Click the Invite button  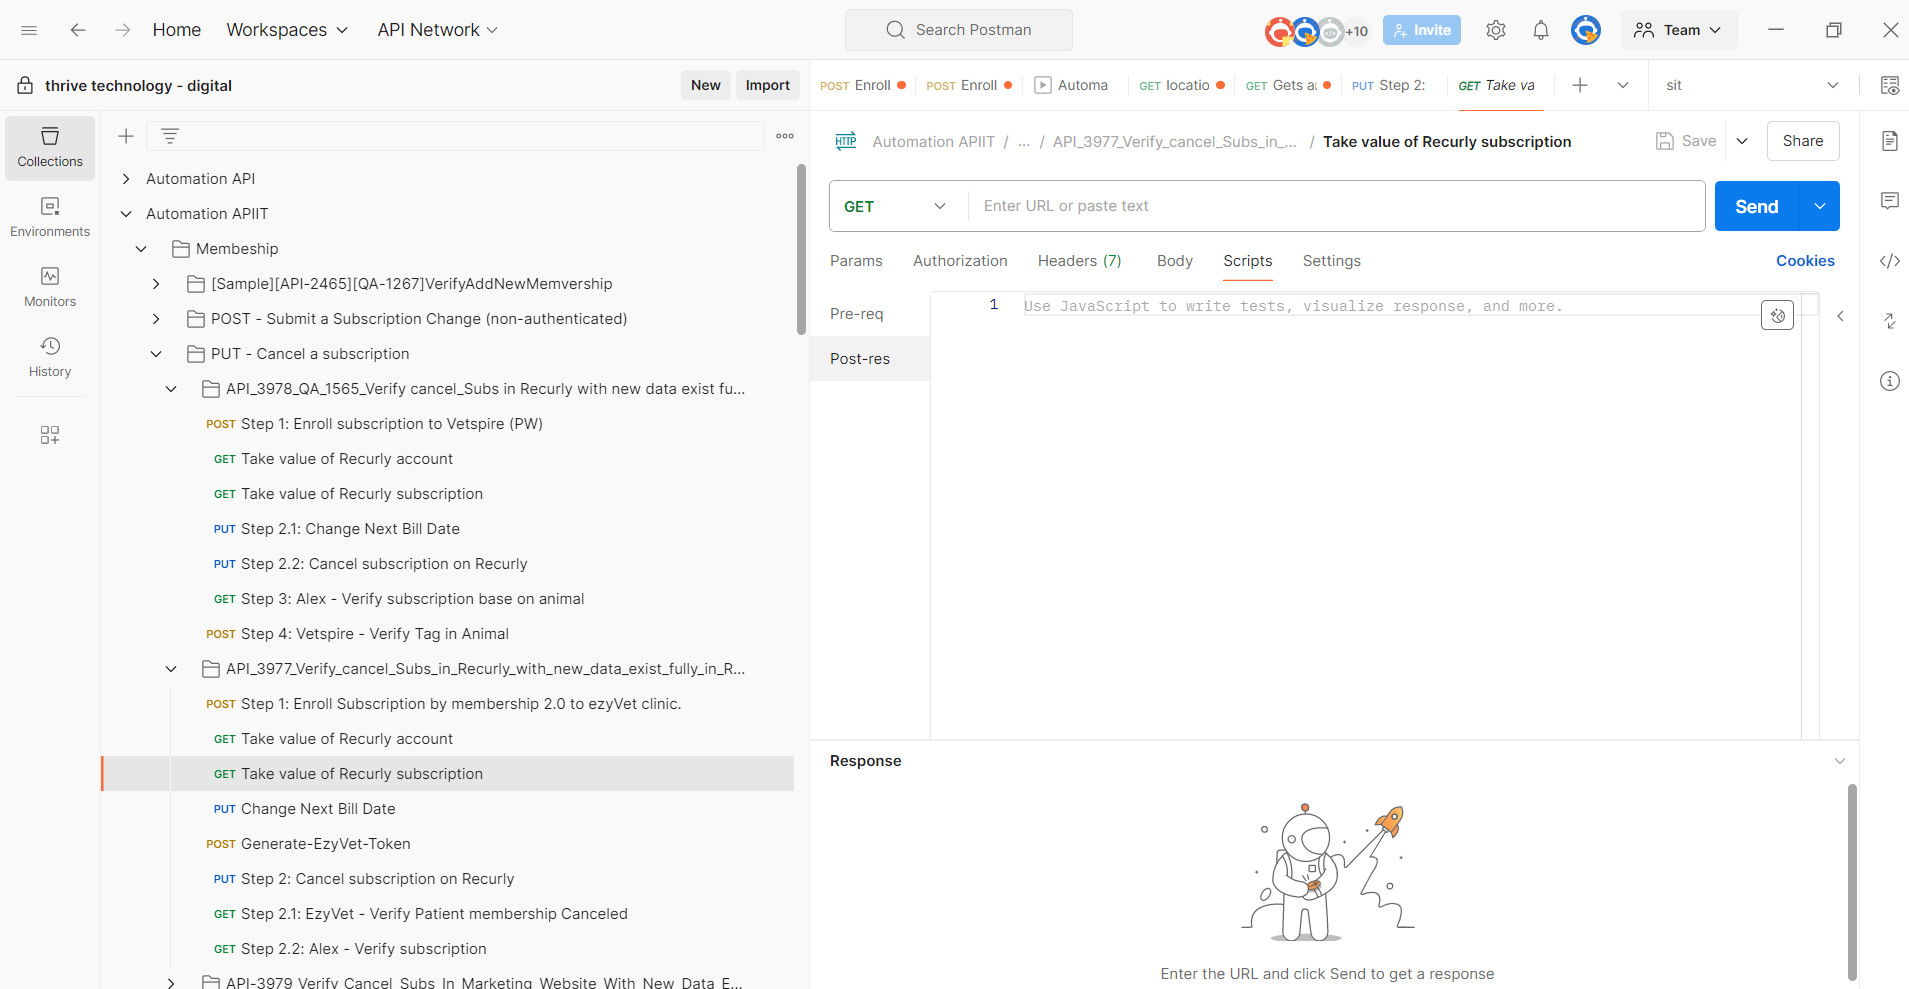[1422, 30]
